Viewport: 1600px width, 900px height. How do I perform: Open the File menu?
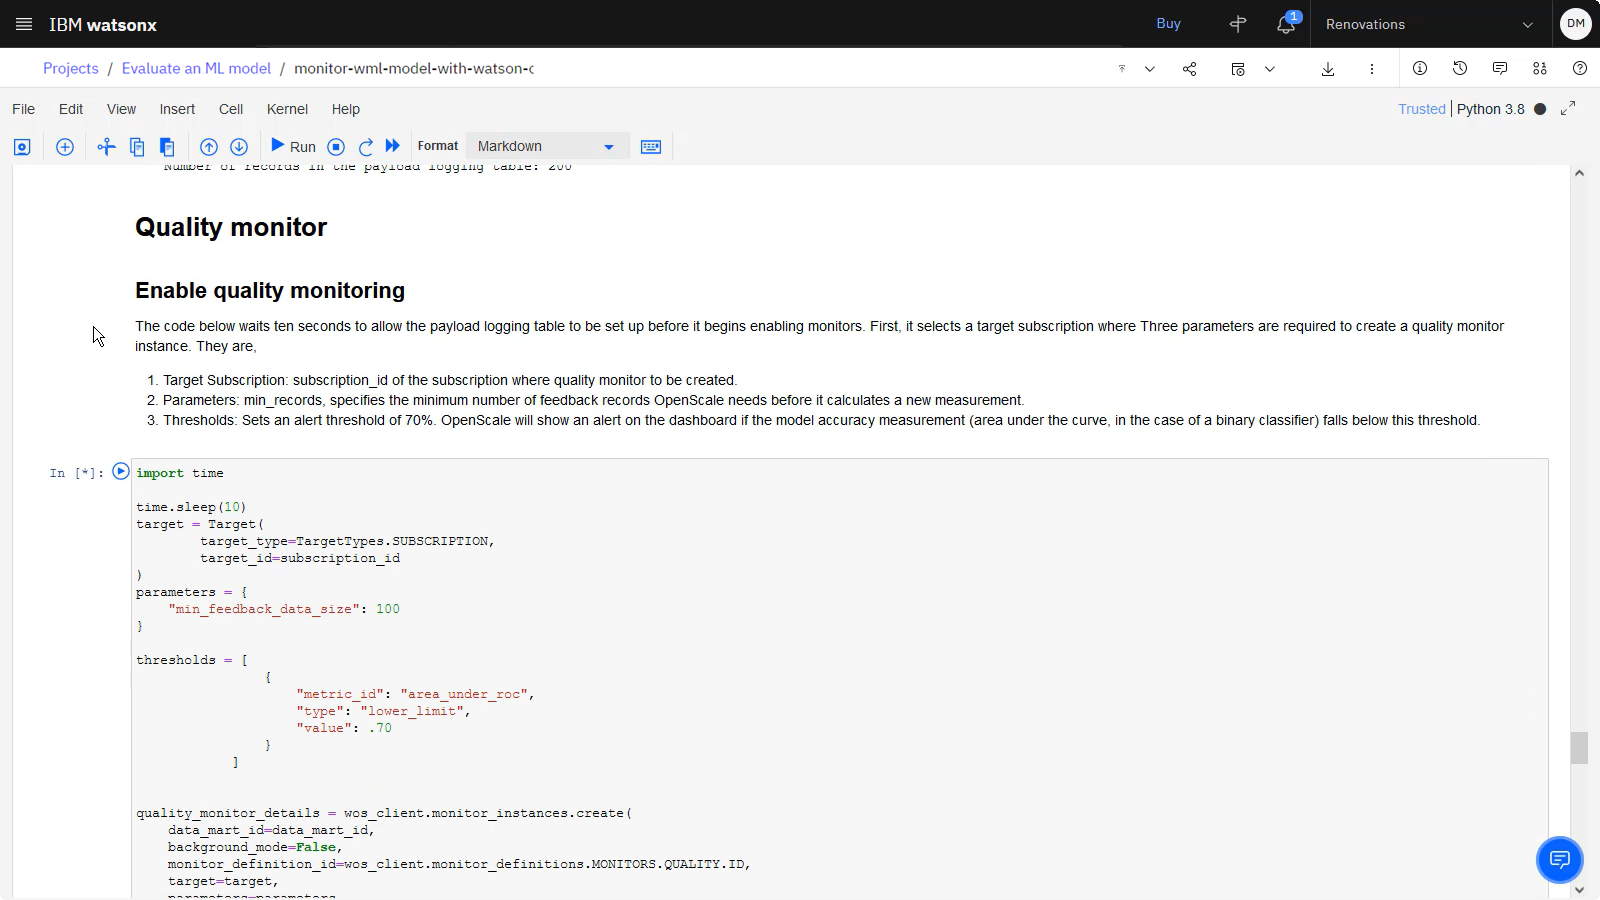click(x=23, y=109)
